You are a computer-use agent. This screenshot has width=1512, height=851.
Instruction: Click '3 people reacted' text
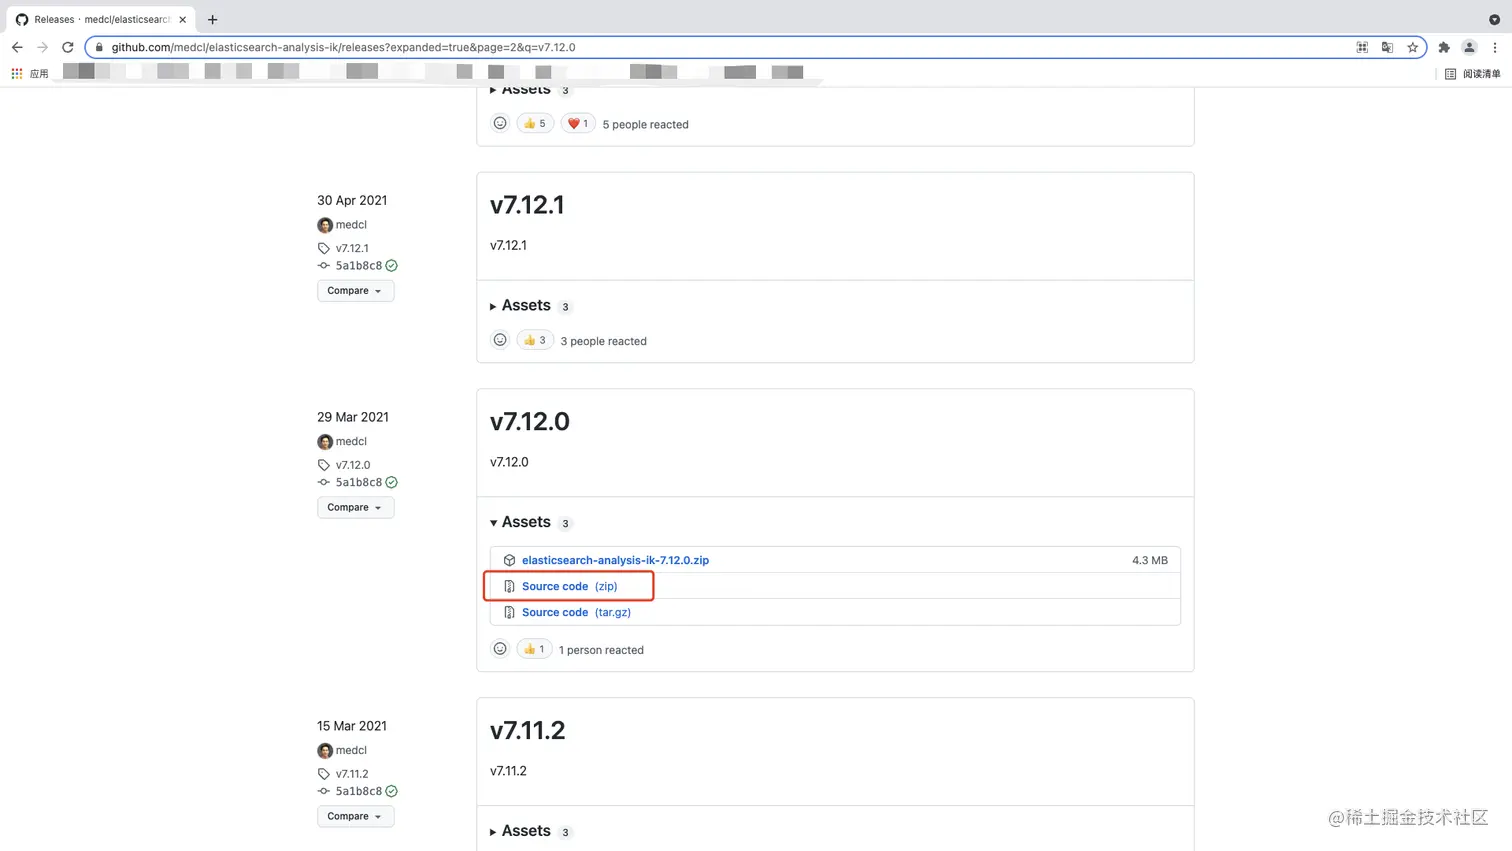(603, 341)
